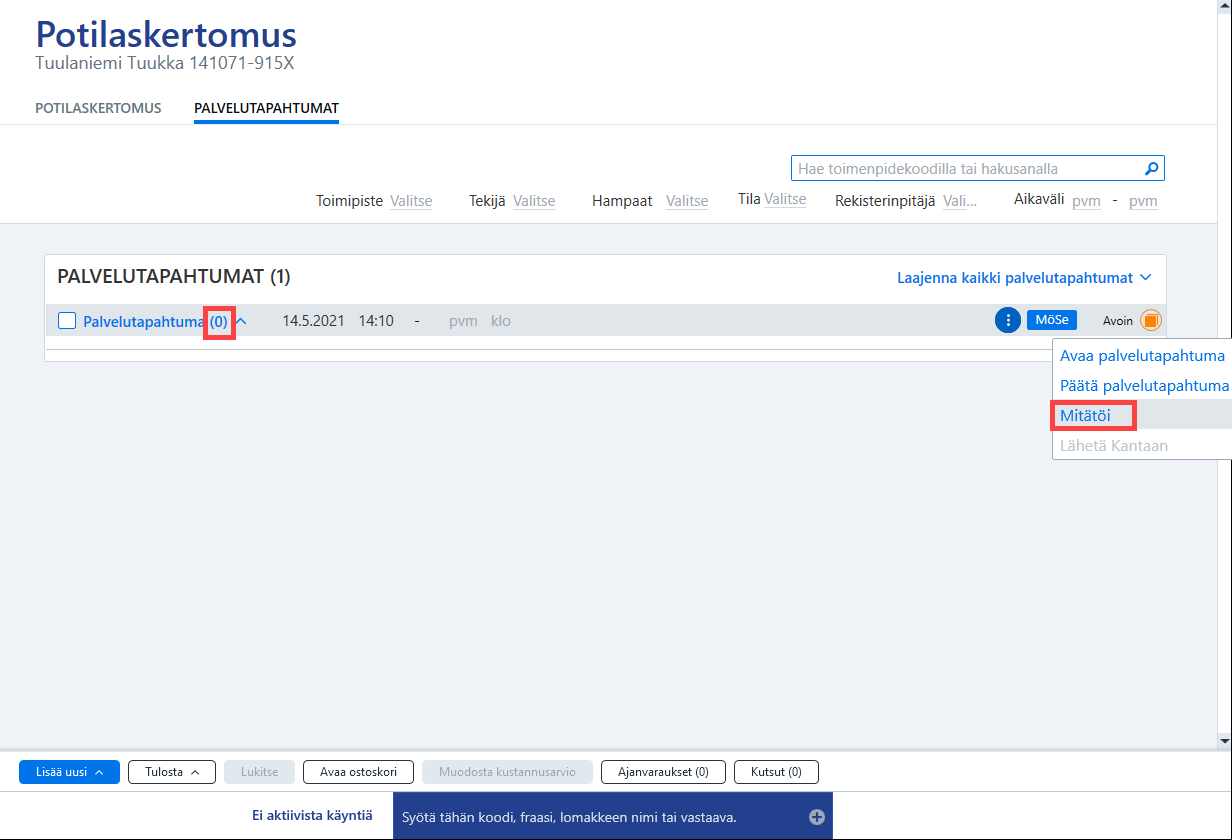The height and width of the screenshot is (840, 1232).
Task: Open the Lisää uusi dropdown
Action: 69,772
